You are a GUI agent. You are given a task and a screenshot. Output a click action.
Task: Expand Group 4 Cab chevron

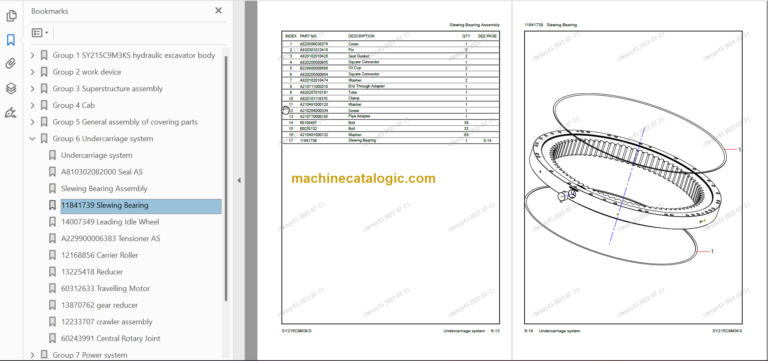(x=32, y=105)
